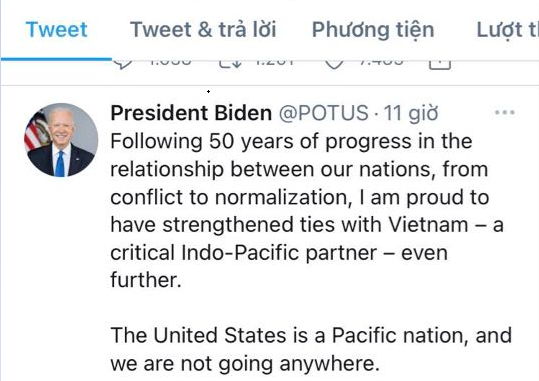Select the Tweet tab
The height and width of the screenshot is (381, 539).
point(56,30)
